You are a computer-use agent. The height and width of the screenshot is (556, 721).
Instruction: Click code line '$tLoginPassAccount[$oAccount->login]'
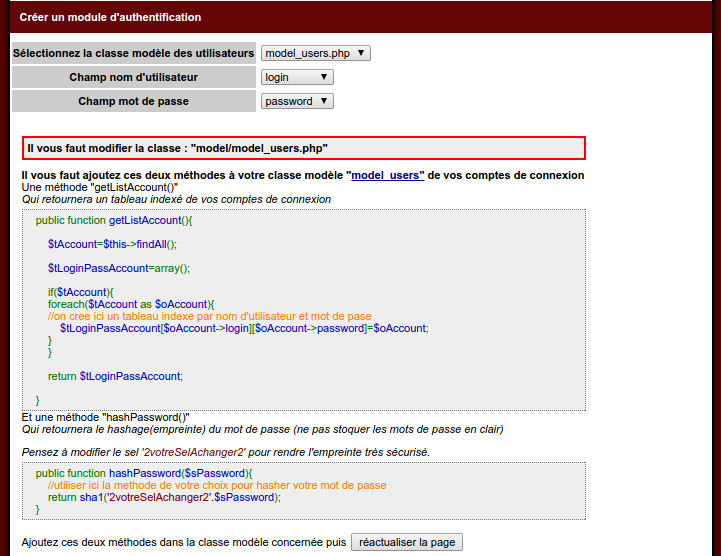(x=244, y=328)
